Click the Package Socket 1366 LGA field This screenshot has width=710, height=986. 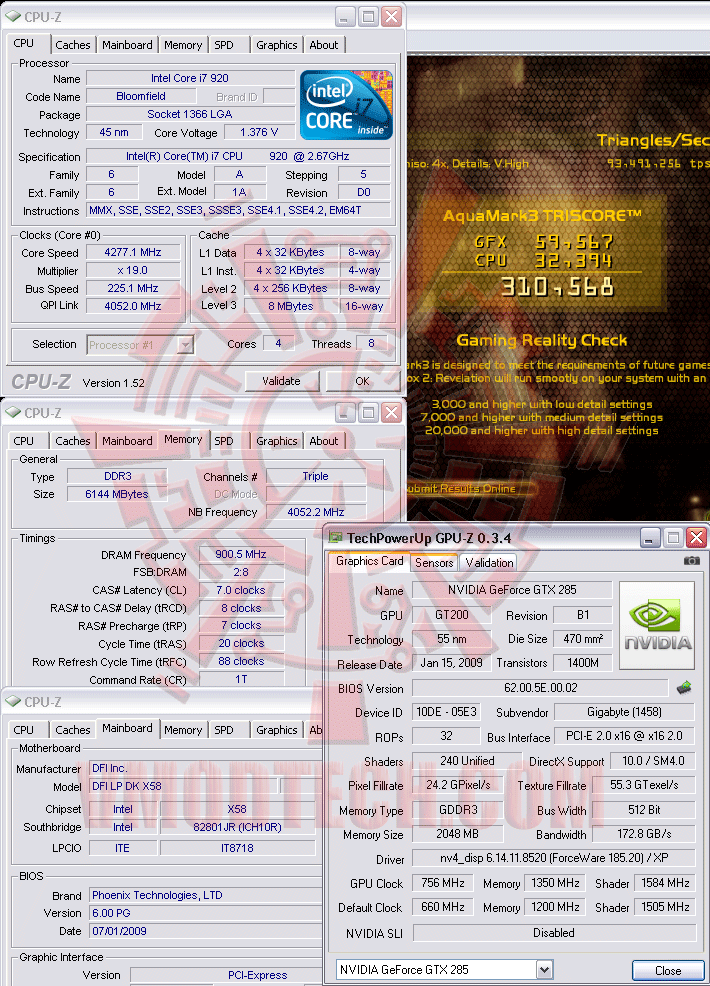(190, 114)
